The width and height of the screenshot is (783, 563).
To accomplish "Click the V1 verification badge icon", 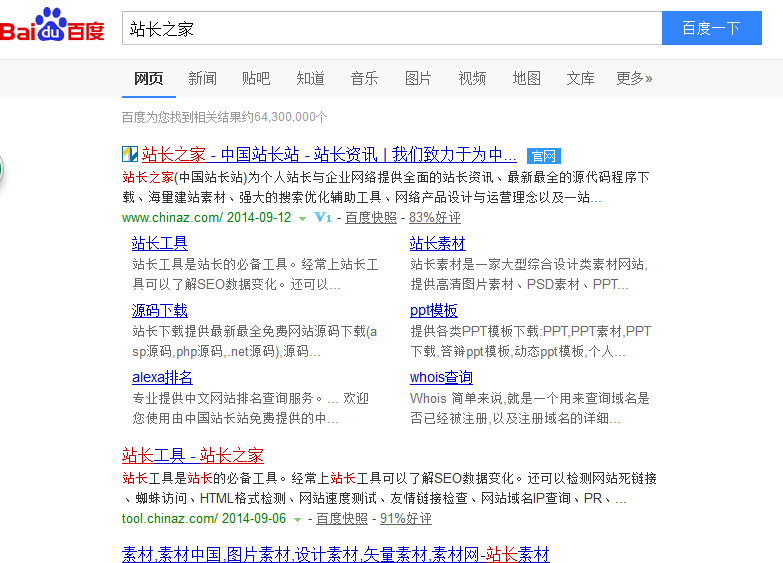I will pyautogui.click(x=323, y=217).
